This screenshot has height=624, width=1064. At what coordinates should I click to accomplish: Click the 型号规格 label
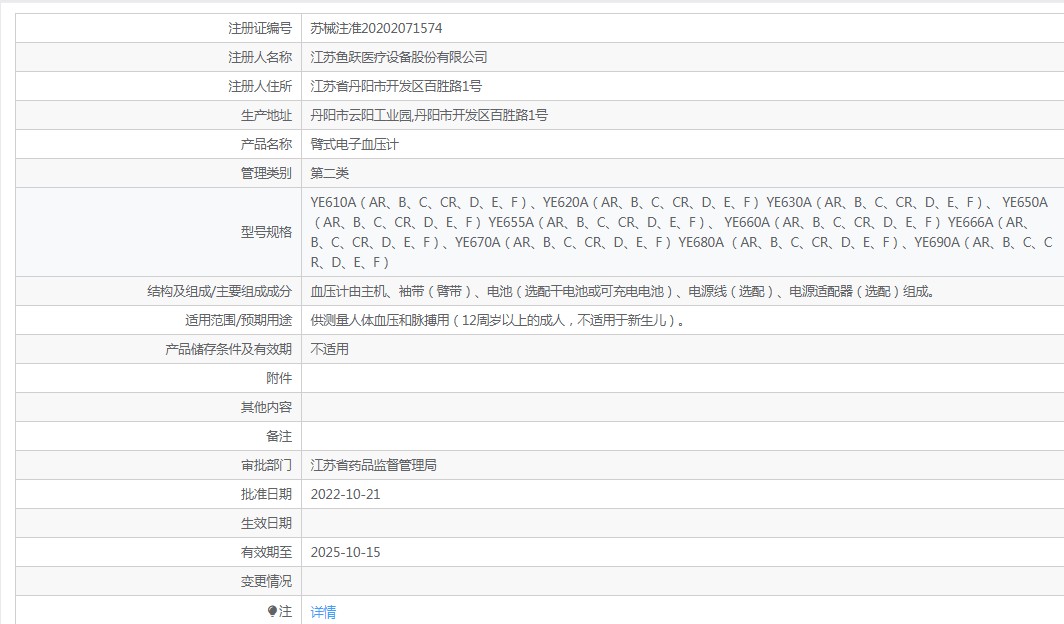[266, 232]
